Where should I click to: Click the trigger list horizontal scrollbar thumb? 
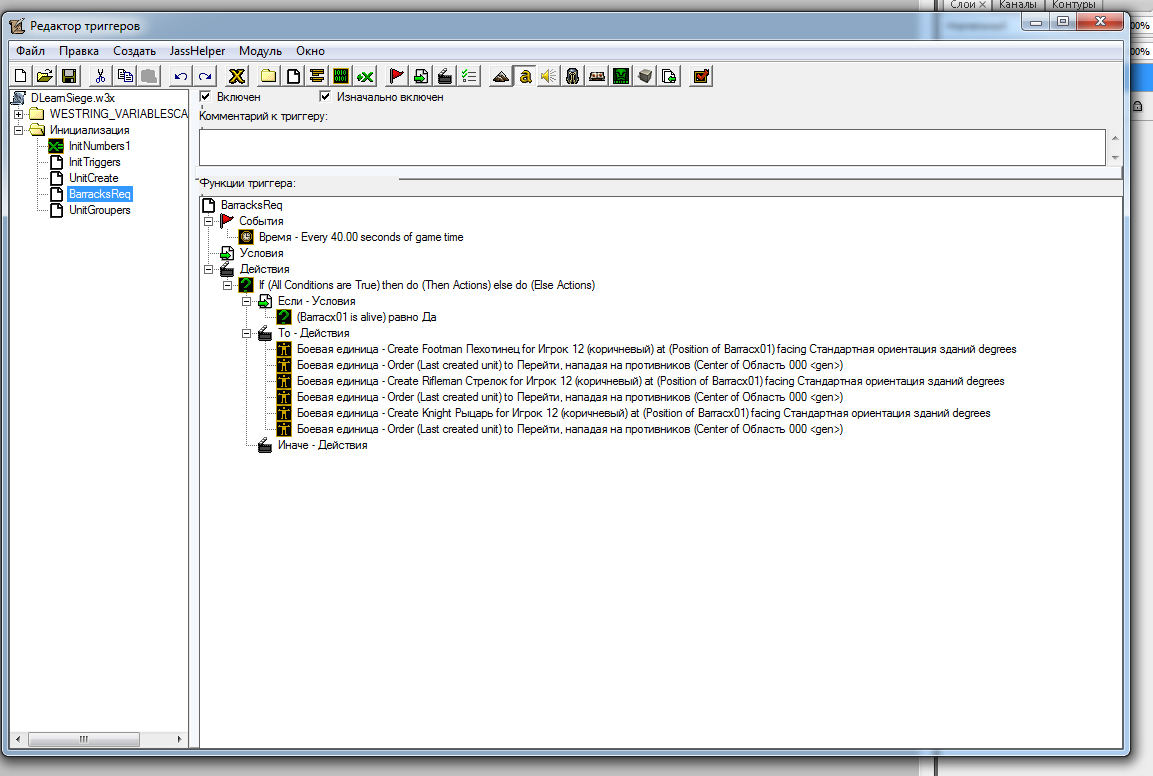coord(83,739)
